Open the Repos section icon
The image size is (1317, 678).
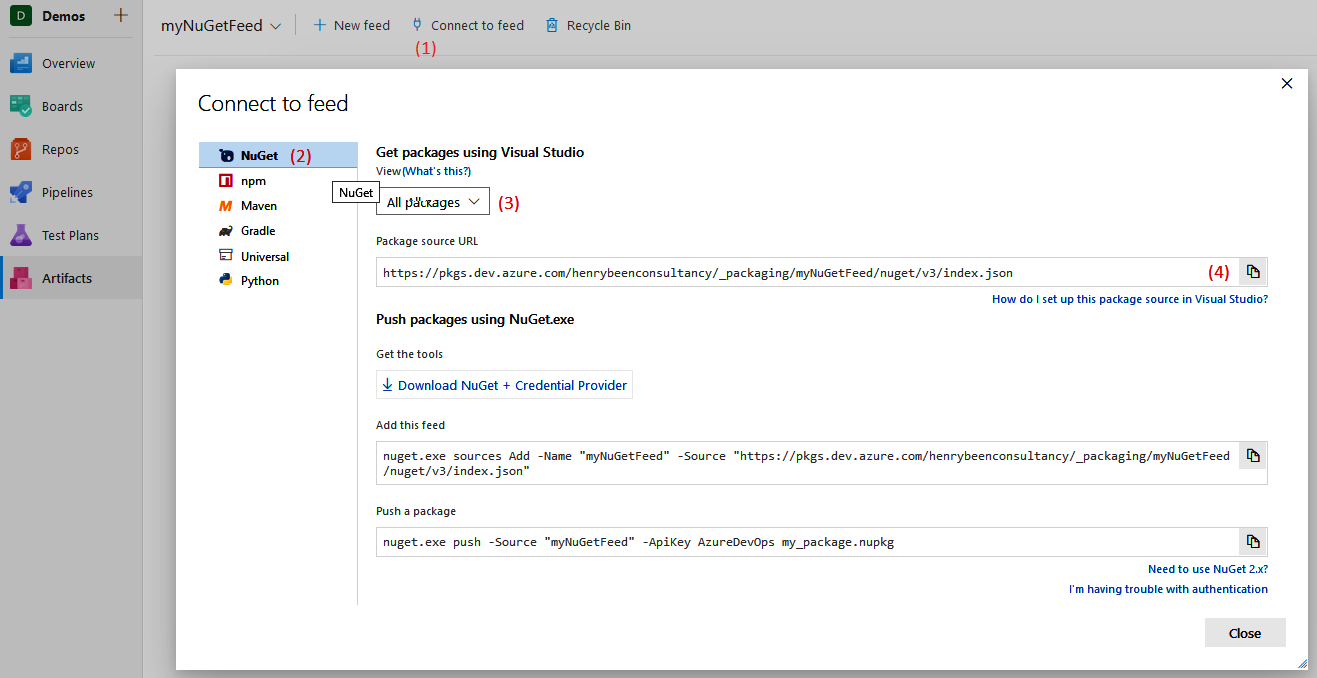21,149
